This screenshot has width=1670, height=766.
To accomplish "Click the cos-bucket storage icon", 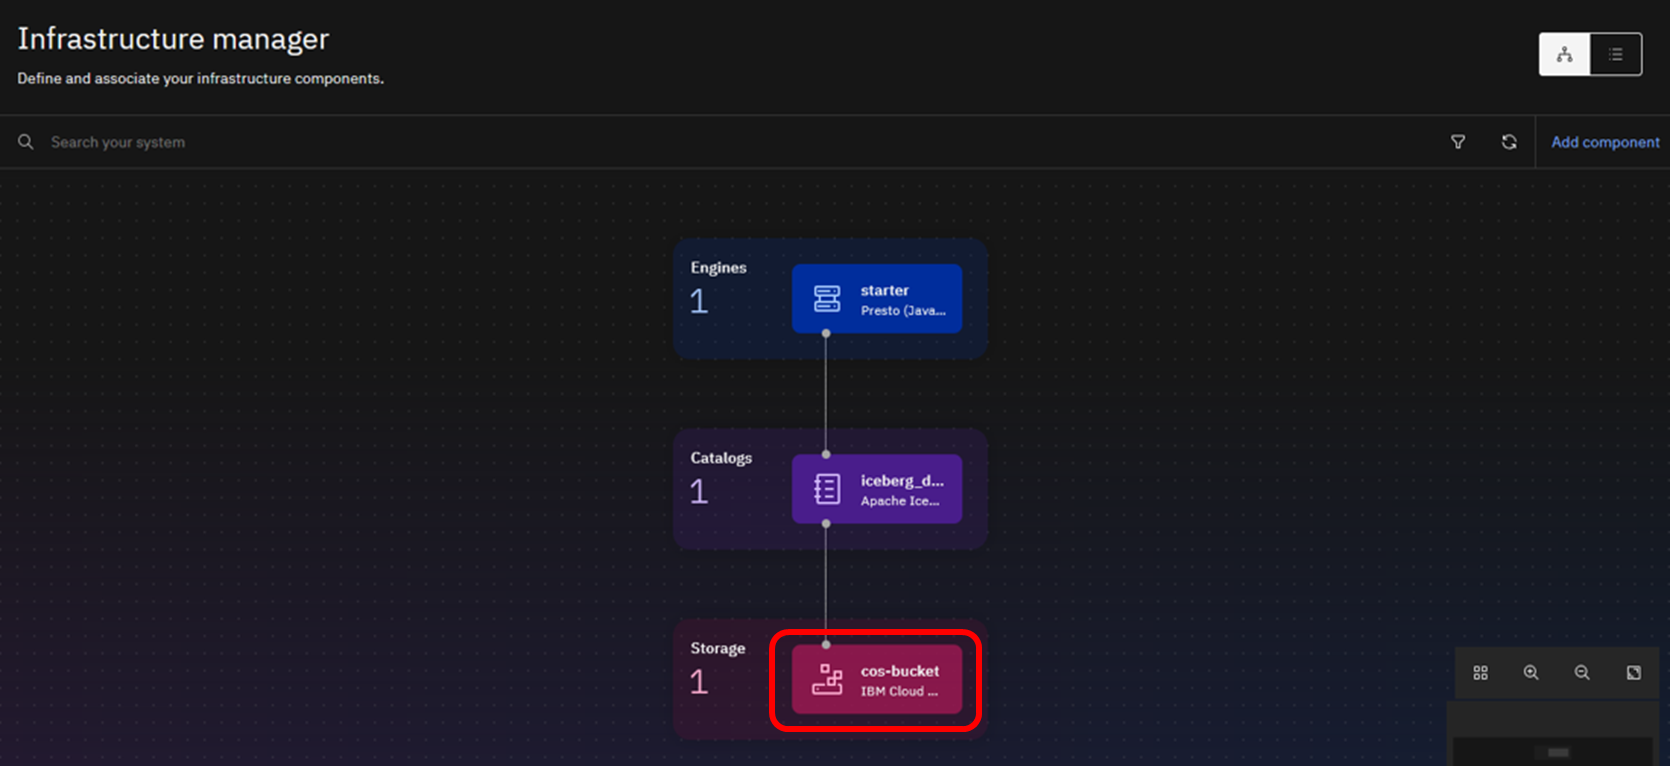I will pos(827,680).
